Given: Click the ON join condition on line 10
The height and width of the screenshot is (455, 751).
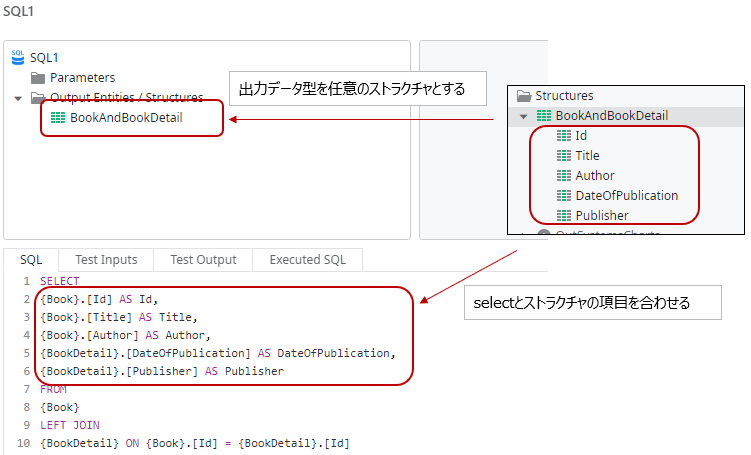Looking at the screenshot, I should 195,444.
